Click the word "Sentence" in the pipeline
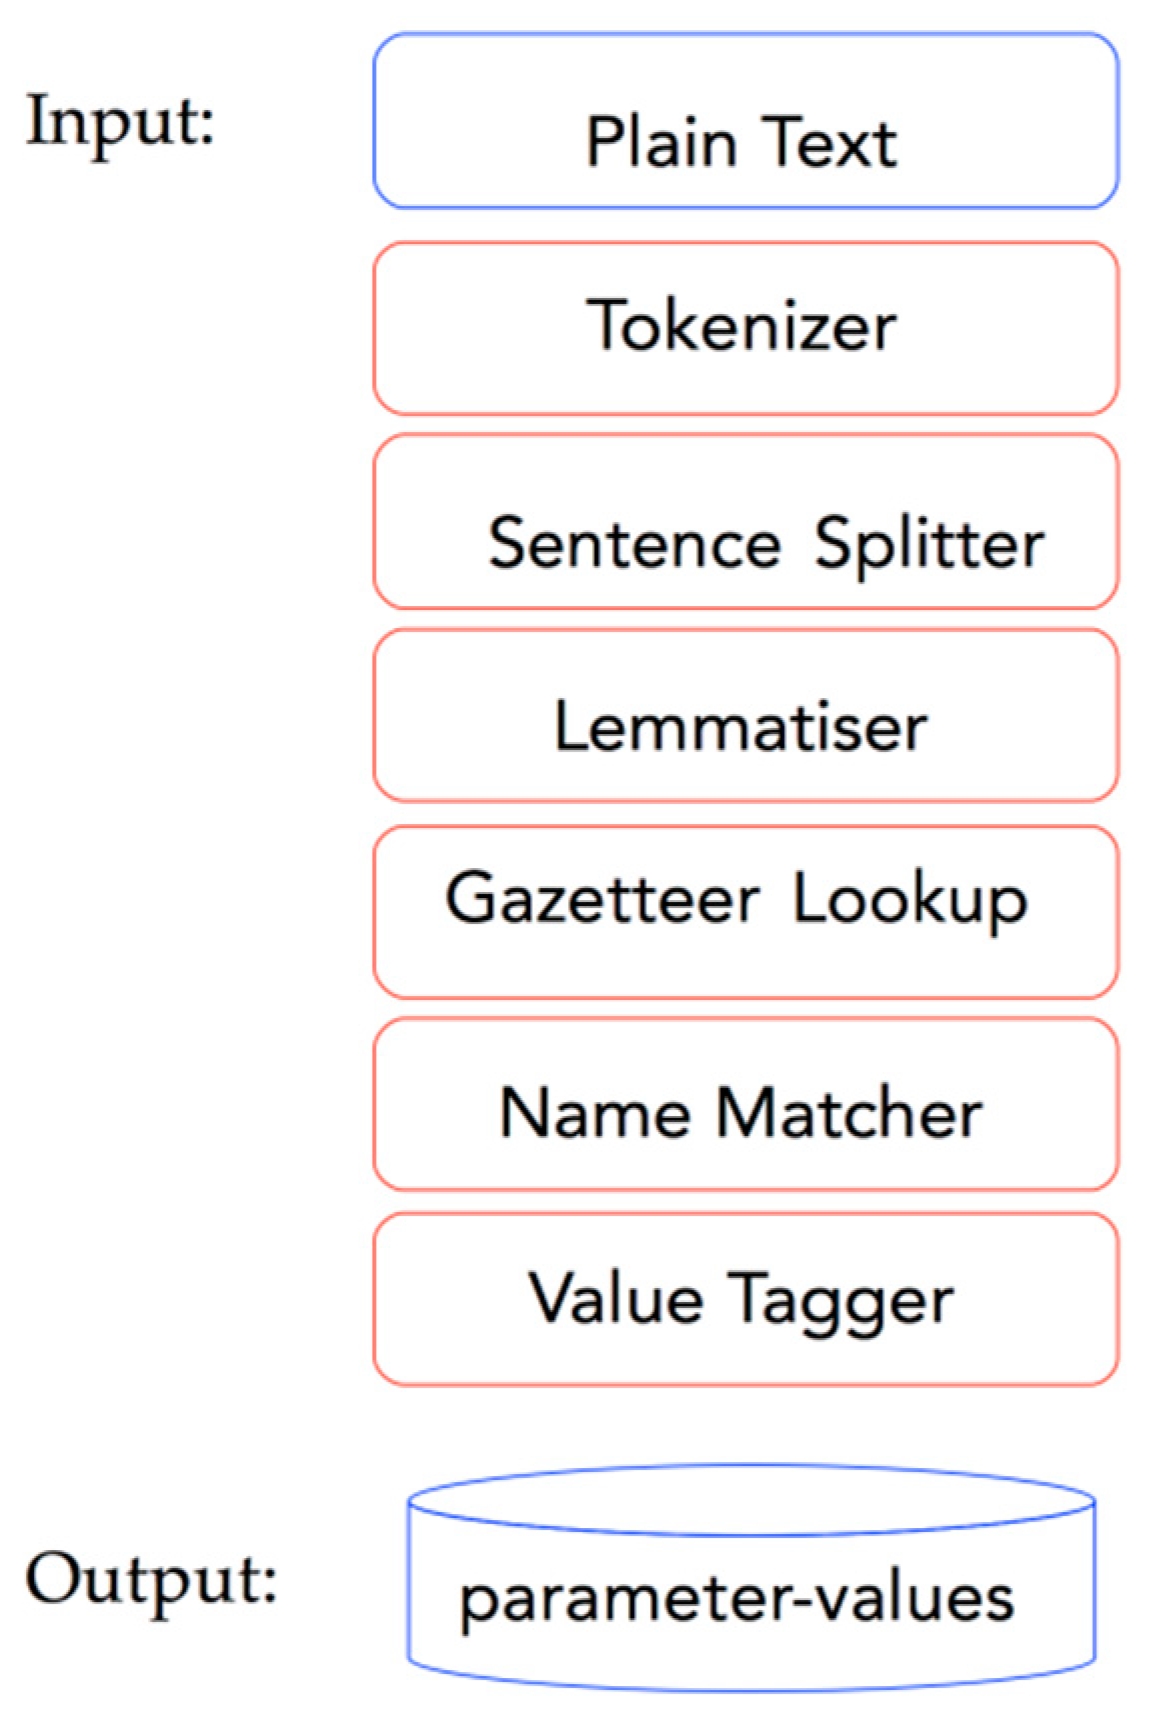The height and width of the screenshot is (1731, 1151). click(x=634, y=543)
